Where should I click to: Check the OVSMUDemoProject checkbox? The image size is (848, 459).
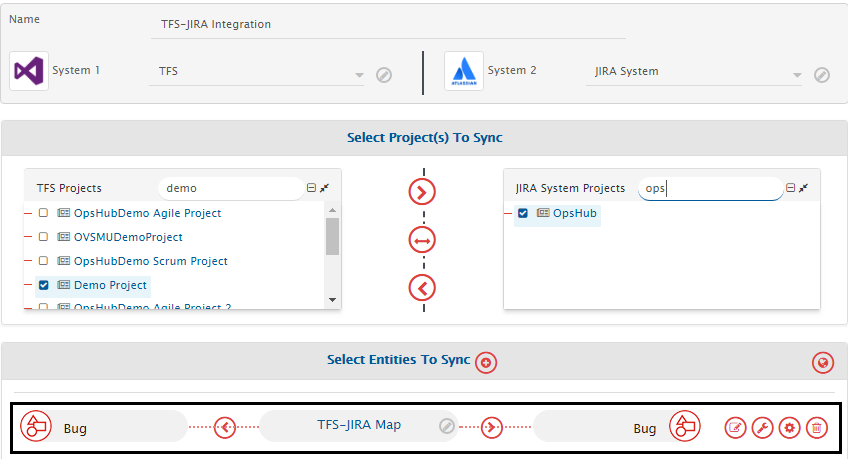tap(43, 237)
